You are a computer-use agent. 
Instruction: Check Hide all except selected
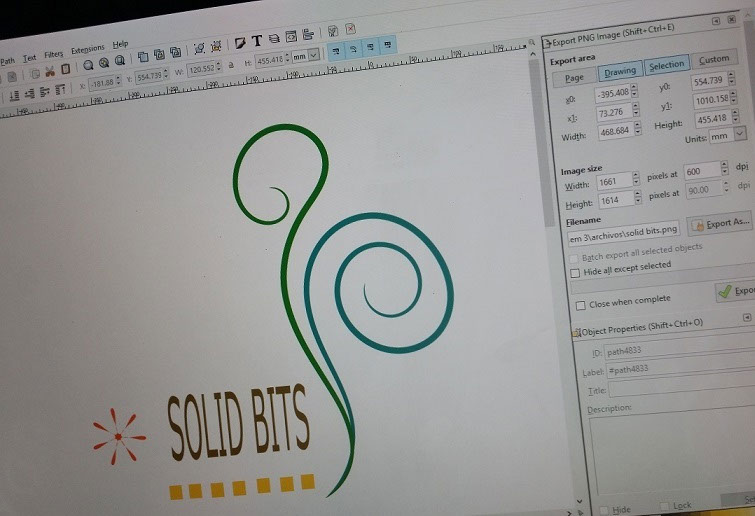coord(575,273)
